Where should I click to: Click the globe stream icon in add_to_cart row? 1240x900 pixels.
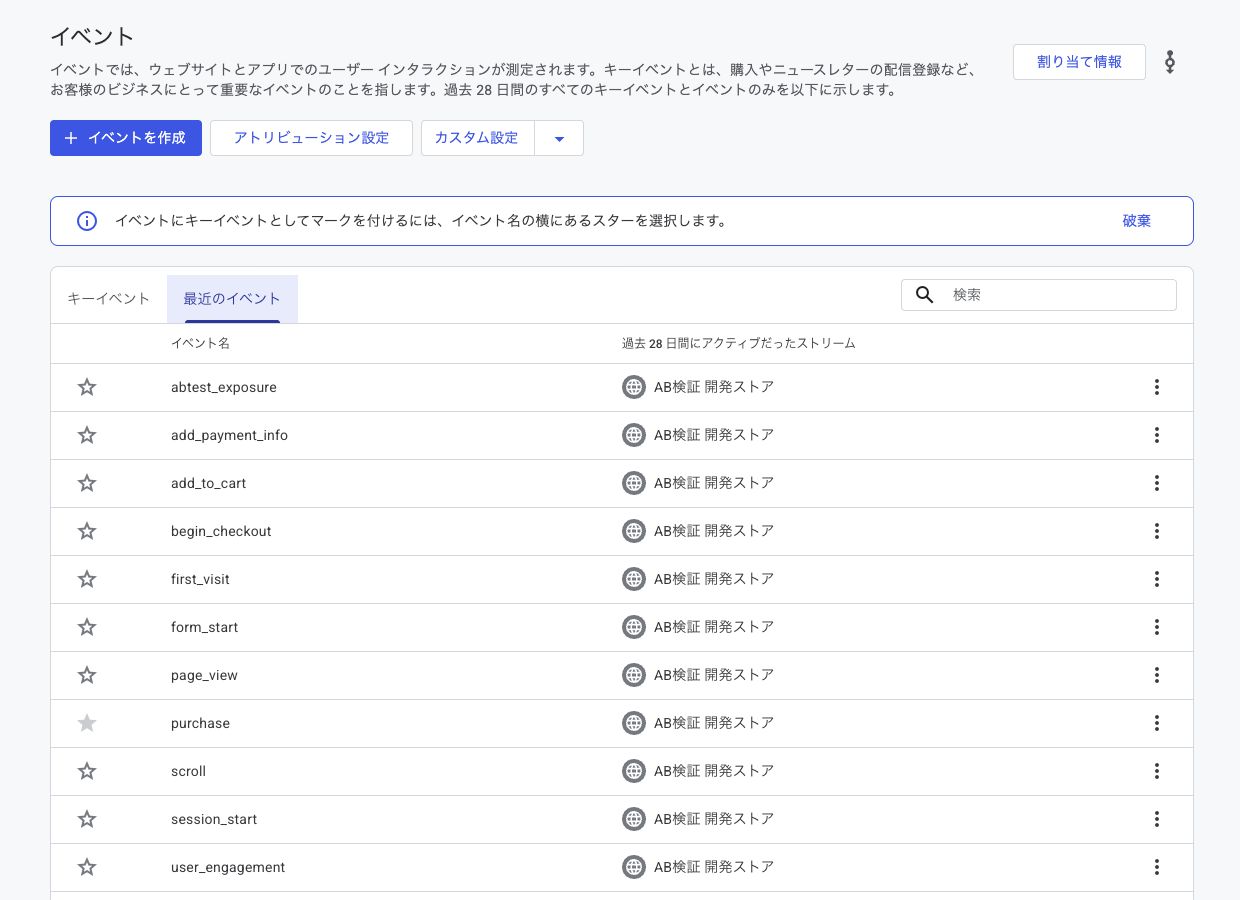(634, 483)
